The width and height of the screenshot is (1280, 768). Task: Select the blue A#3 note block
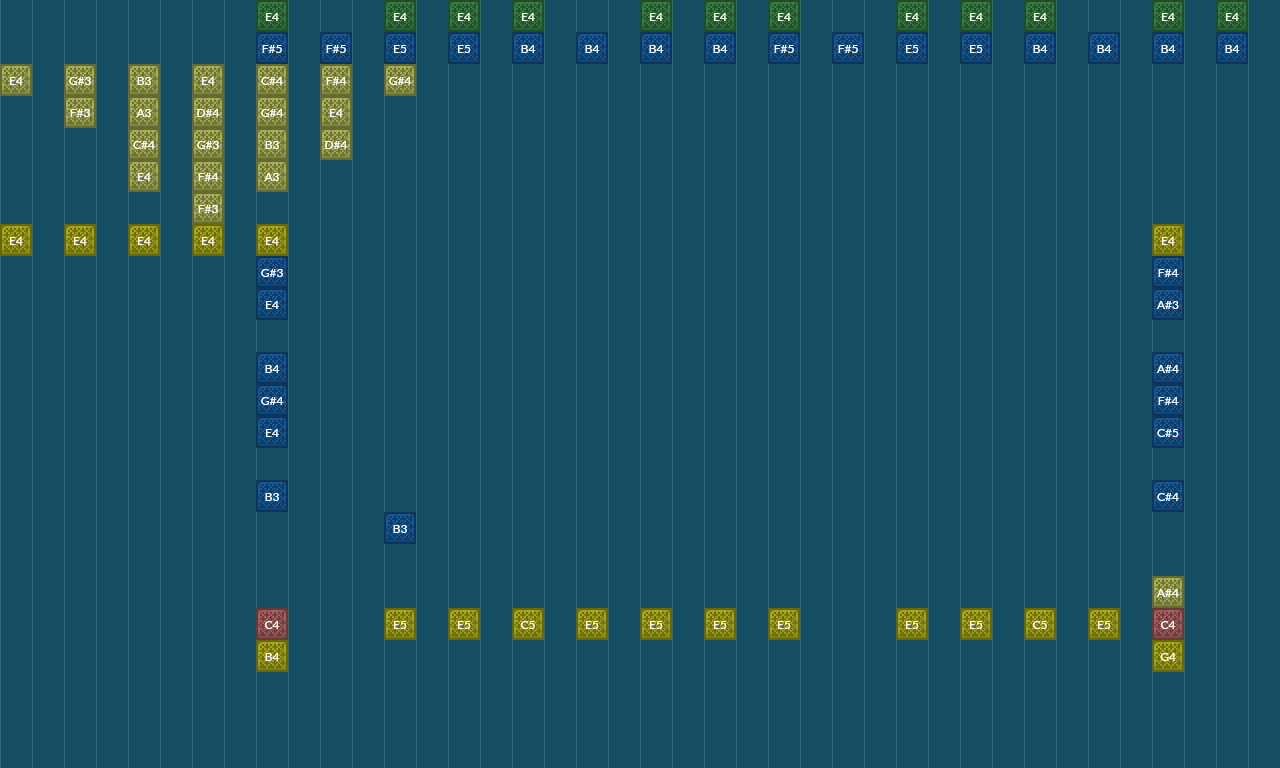[1168, 304]
